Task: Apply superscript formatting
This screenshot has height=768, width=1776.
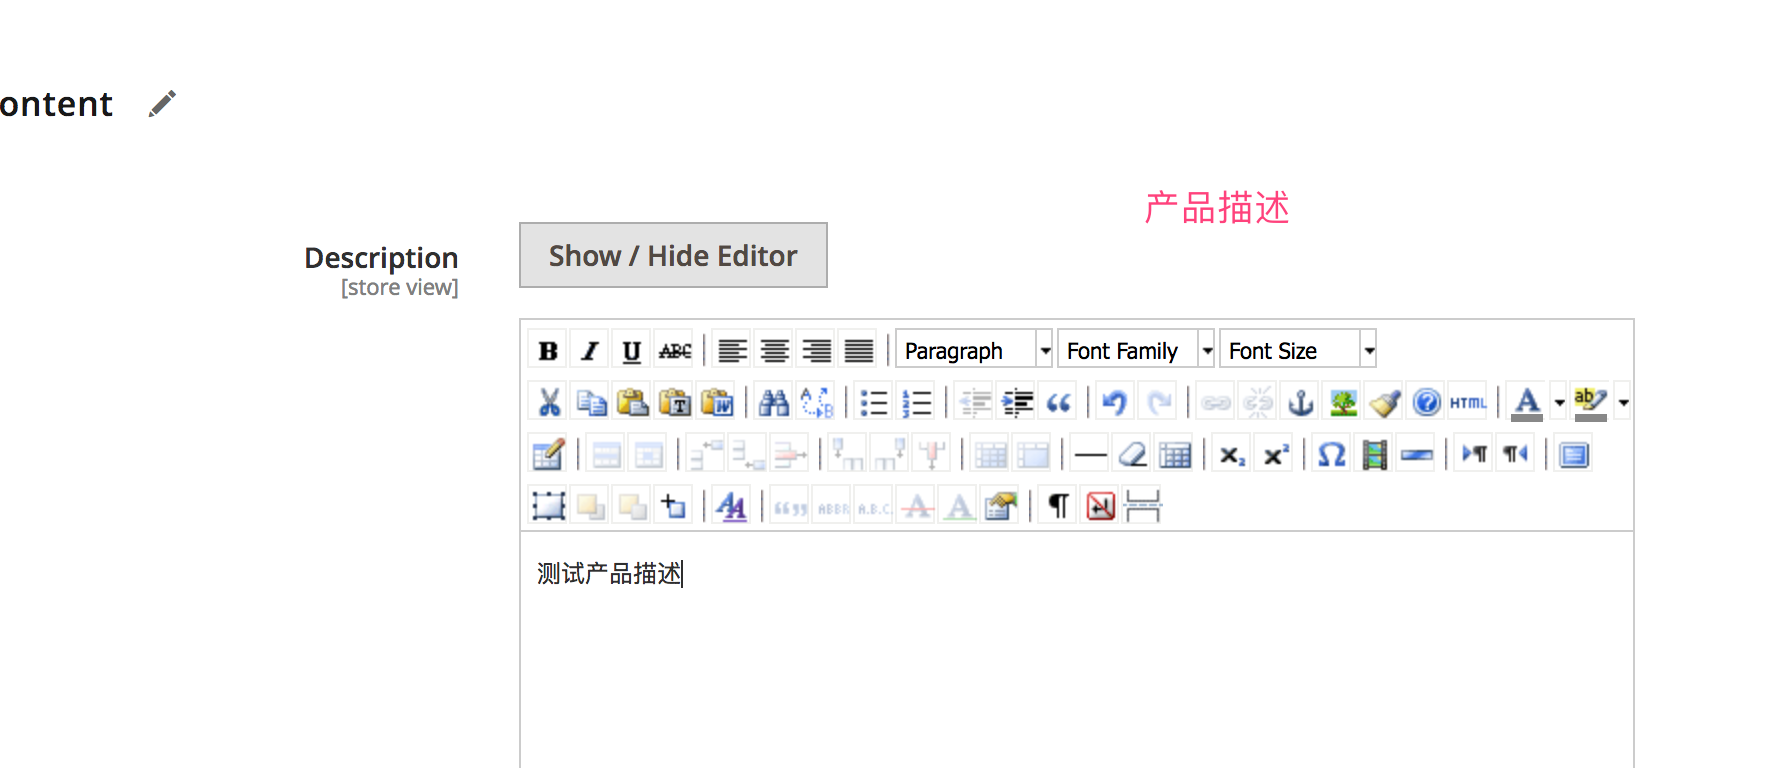Action: click(1275, 455)
